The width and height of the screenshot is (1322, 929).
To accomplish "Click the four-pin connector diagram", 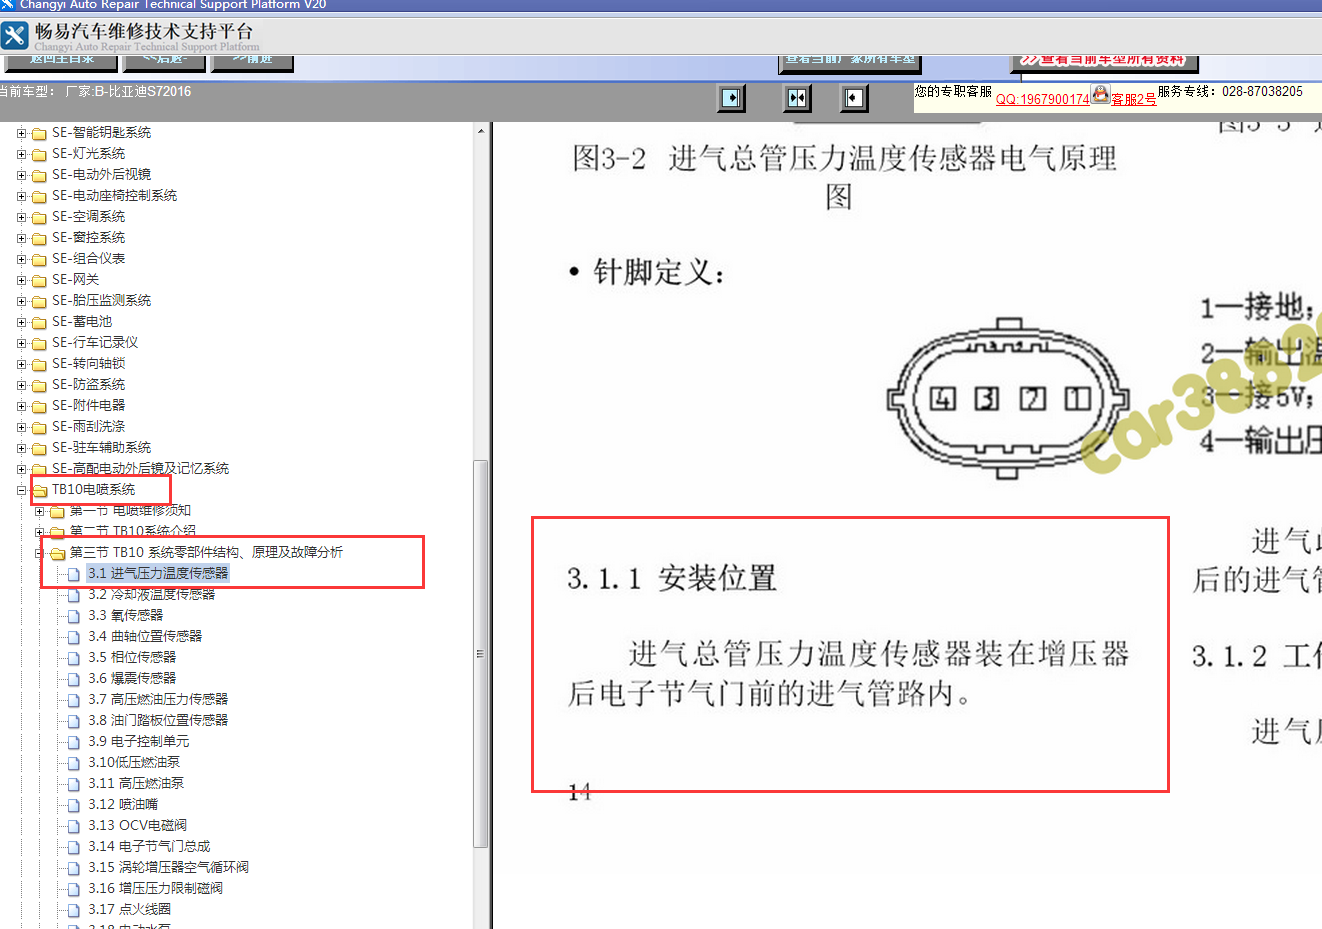I will coord(1008,398).
